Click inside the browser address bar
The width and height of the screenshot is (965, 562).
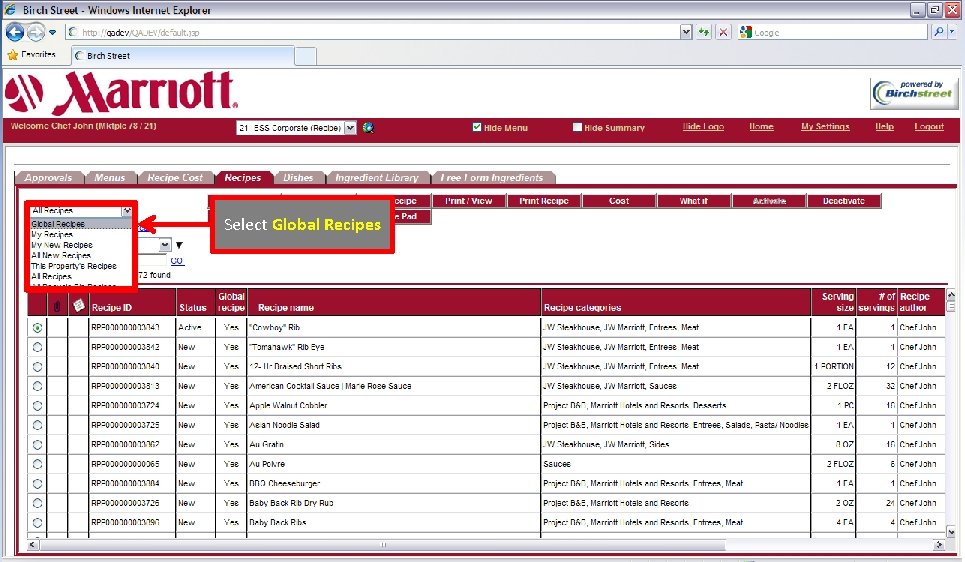[x=372, y=32]
